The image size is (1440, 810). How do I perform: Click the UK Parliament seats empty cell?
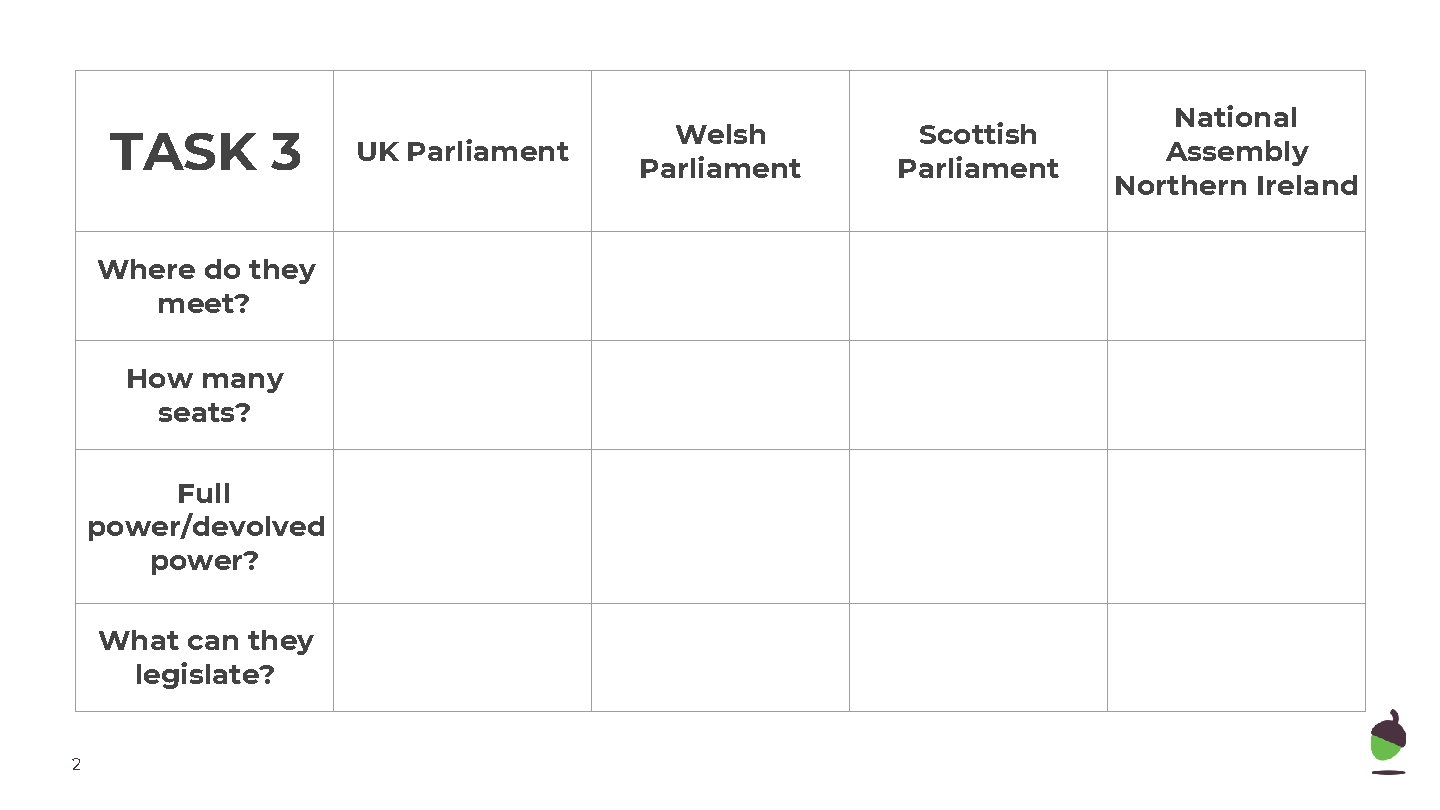tap(462, 395)
